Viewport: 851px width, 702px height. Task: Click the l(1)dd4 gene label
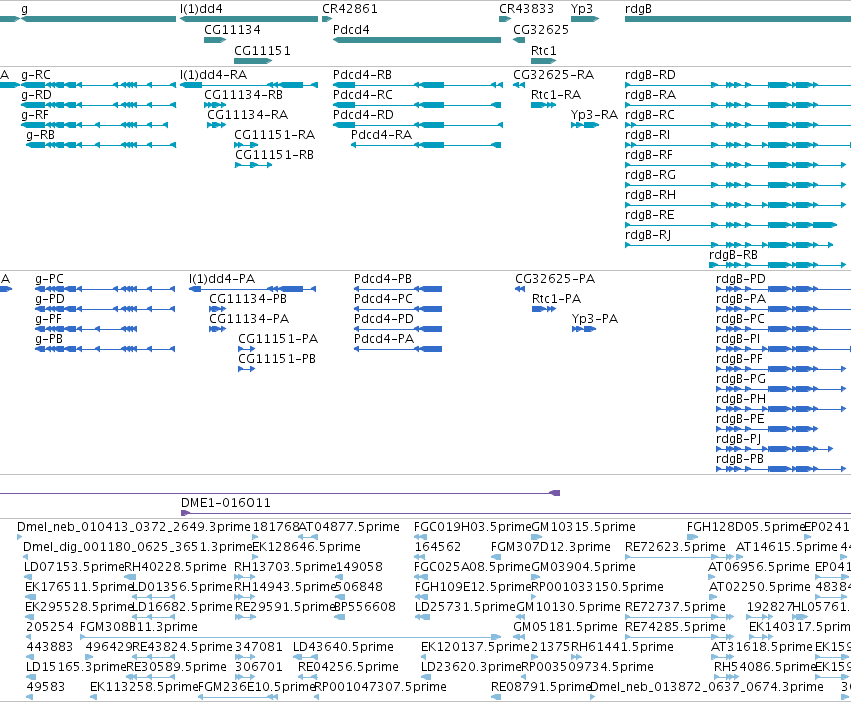coord(201,9)
